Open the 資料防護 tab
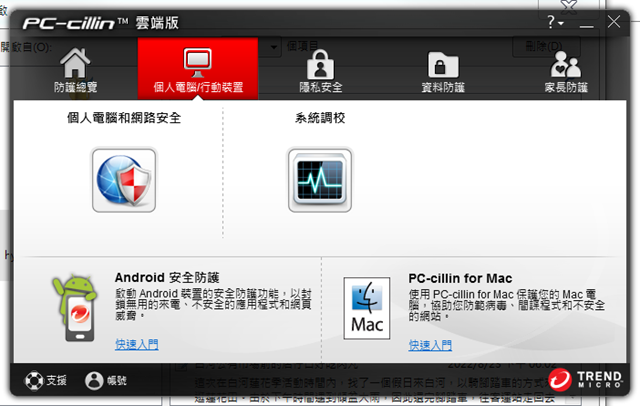Screen dimensions: 640x406 coord(443,71)
